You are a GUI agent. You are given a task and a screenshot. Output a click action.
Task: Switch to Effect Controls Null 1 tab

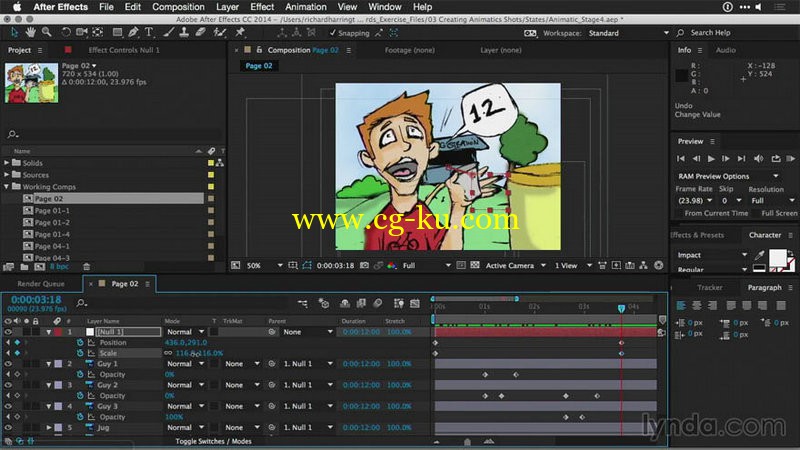124,50
